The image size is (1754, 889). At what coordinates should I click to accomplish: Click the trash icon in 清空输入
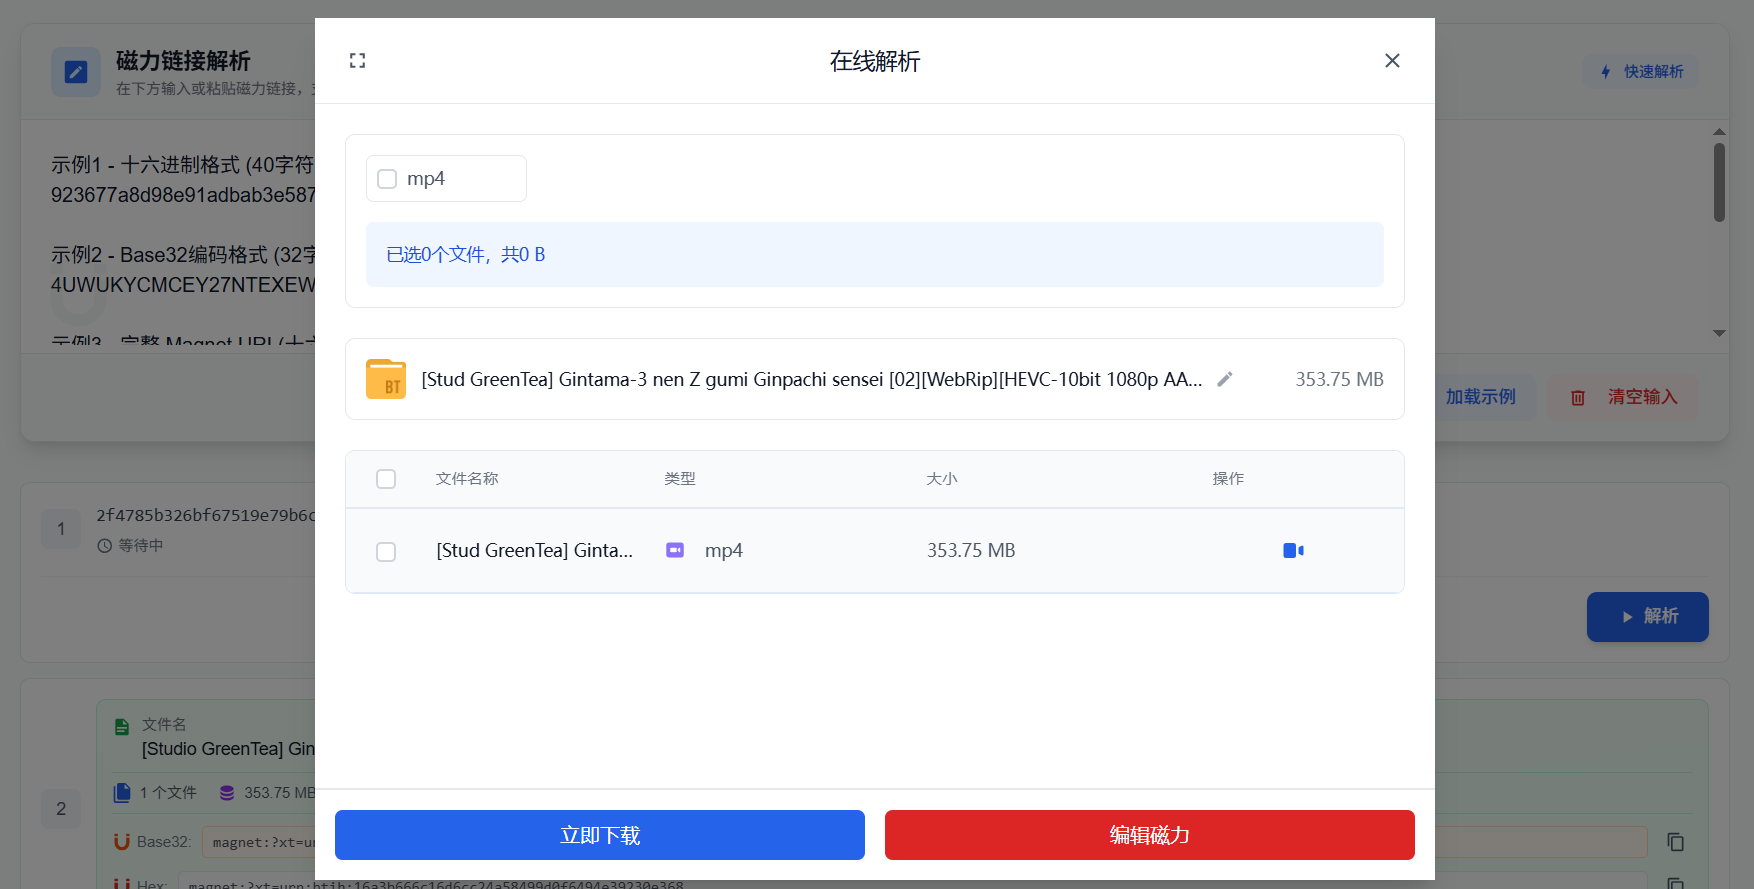[1577, 398]
